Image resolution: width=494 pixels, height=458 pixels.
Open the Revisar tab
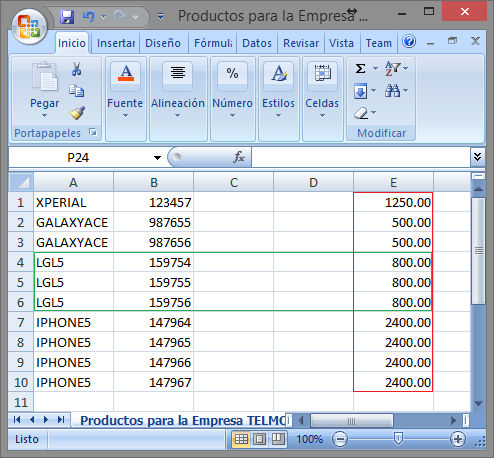click(301, 43)
